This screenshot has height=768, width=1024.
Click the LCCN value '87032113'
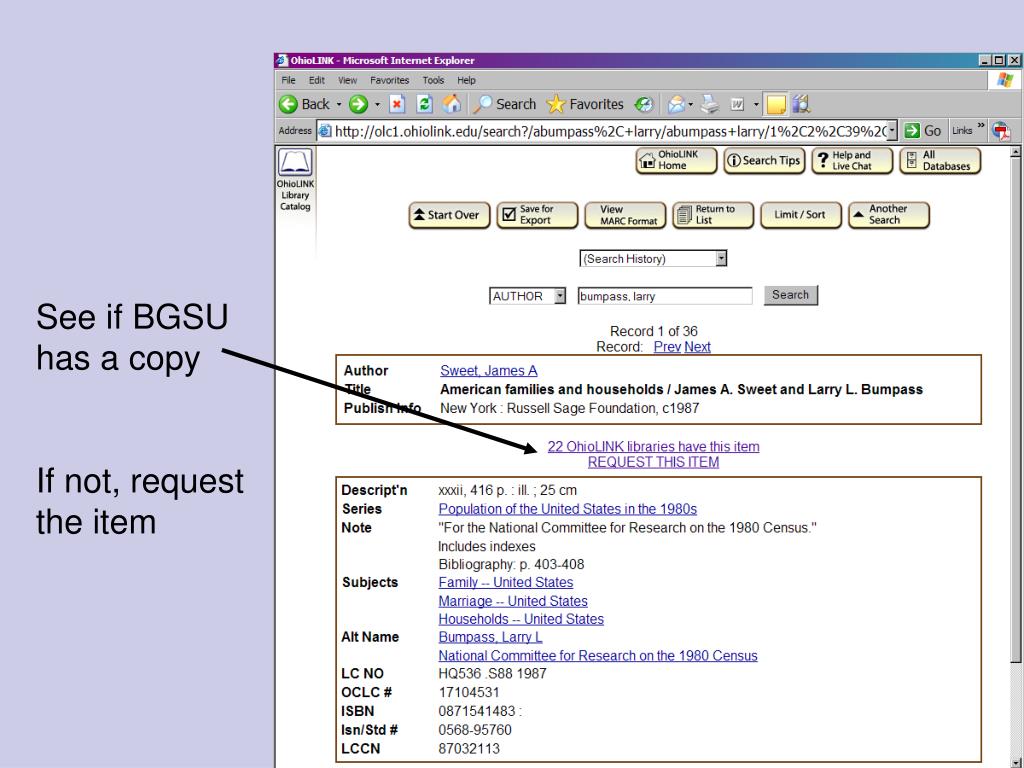point(469,748)
